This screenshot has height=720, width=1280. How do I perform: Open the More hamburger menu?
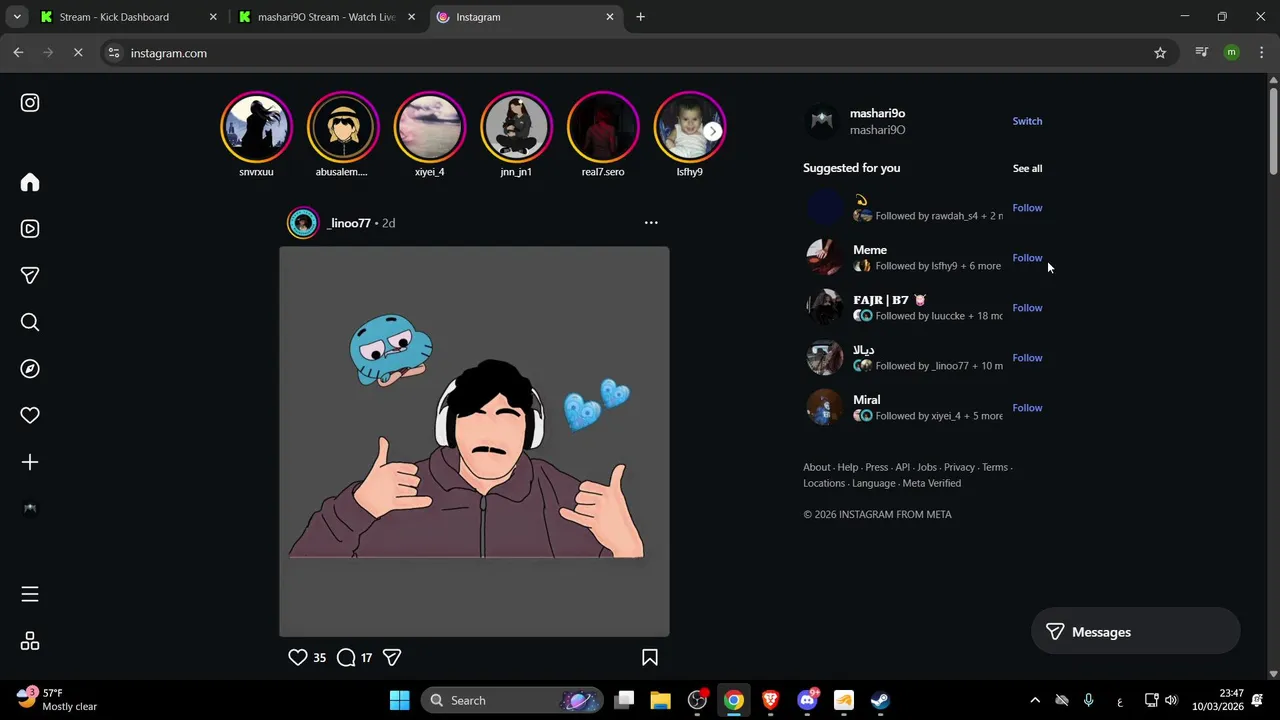pos(30,594)
